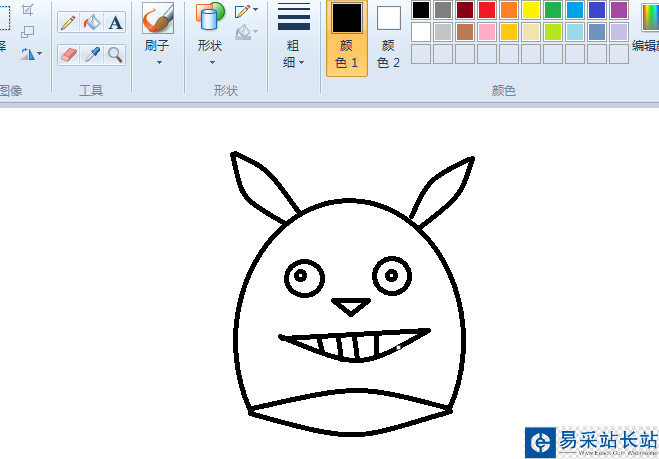Pick the green color swatch
659x459 pixels.
tap(553, 10)
